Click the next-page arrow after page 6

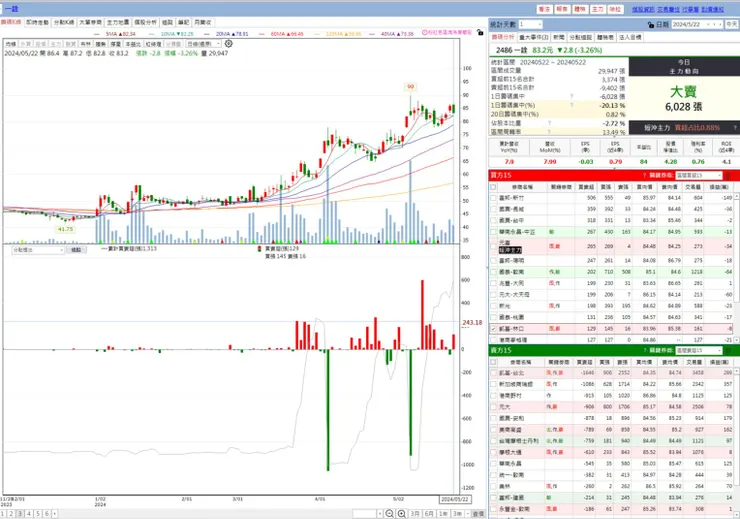pyautogui.click(x=55, y=513)
